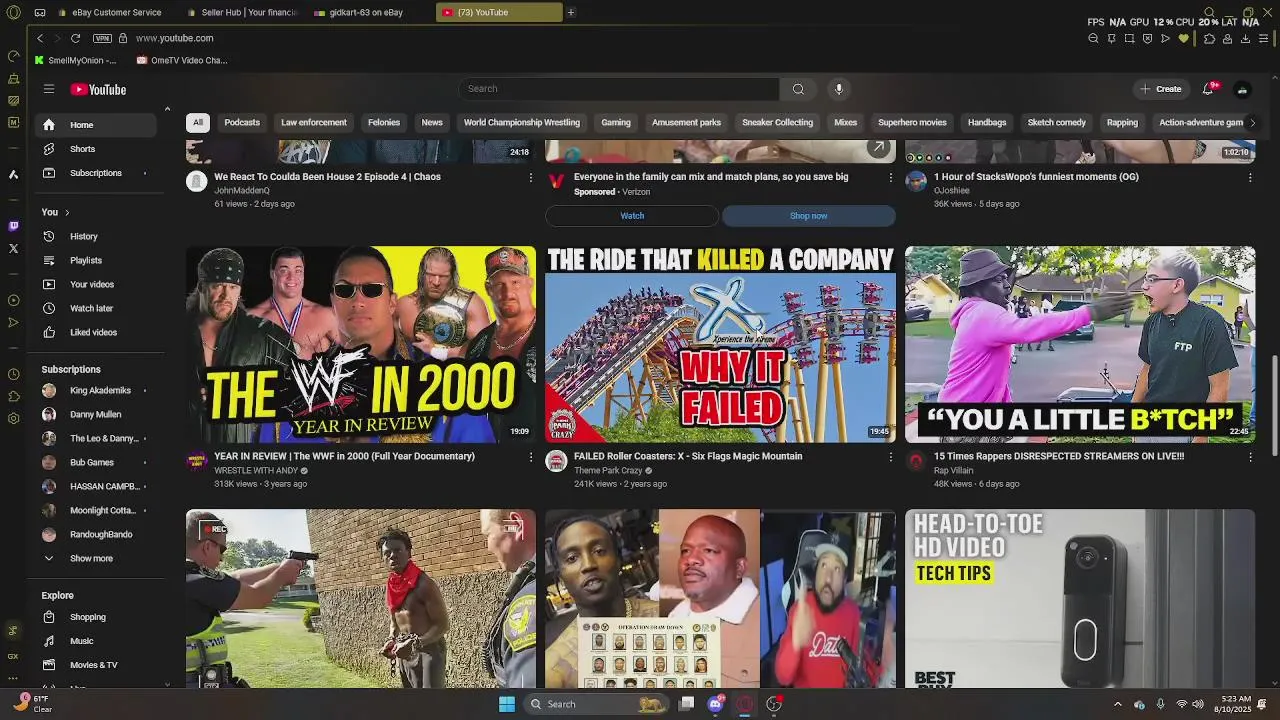Open options for WWF in 2000 video
Image resolution: width=1280 pixels, height=720 pixels.
point(531,457)
